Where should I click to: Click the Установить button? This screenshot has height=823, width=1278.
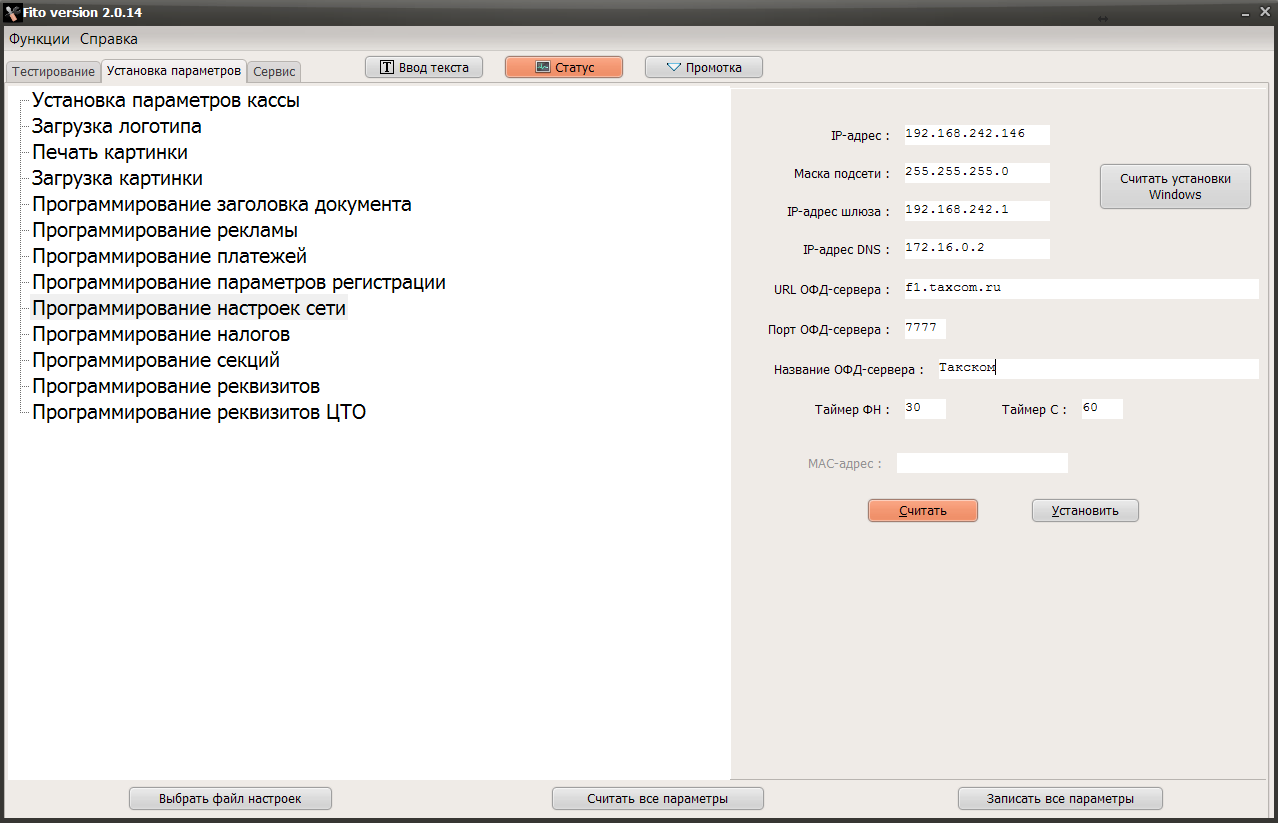(1085, 510)
